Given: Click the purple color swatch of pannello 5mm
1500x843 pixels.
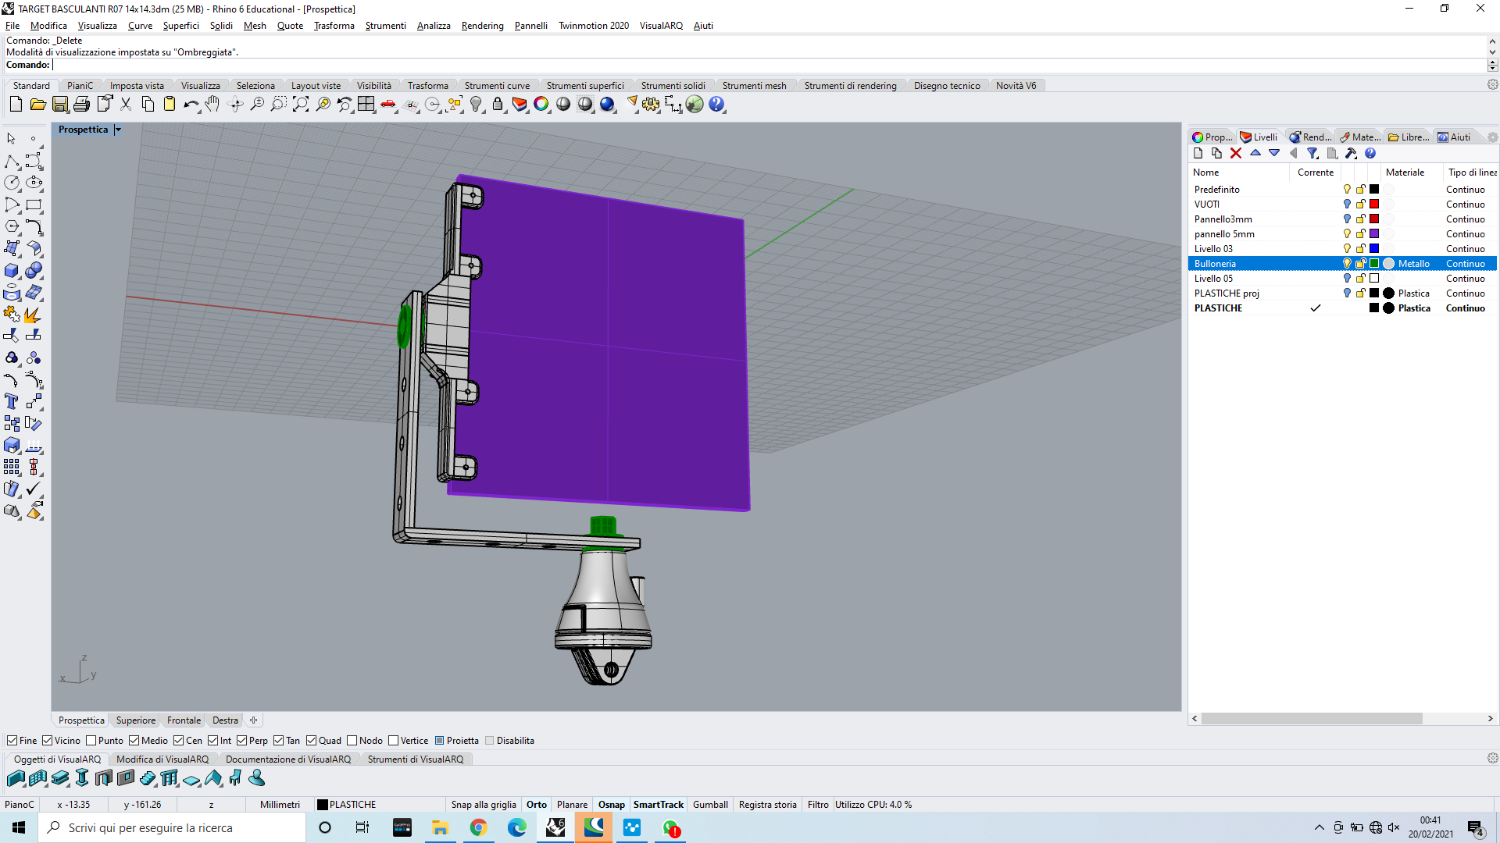Looking at the screenshot, I should [1374, 234].
